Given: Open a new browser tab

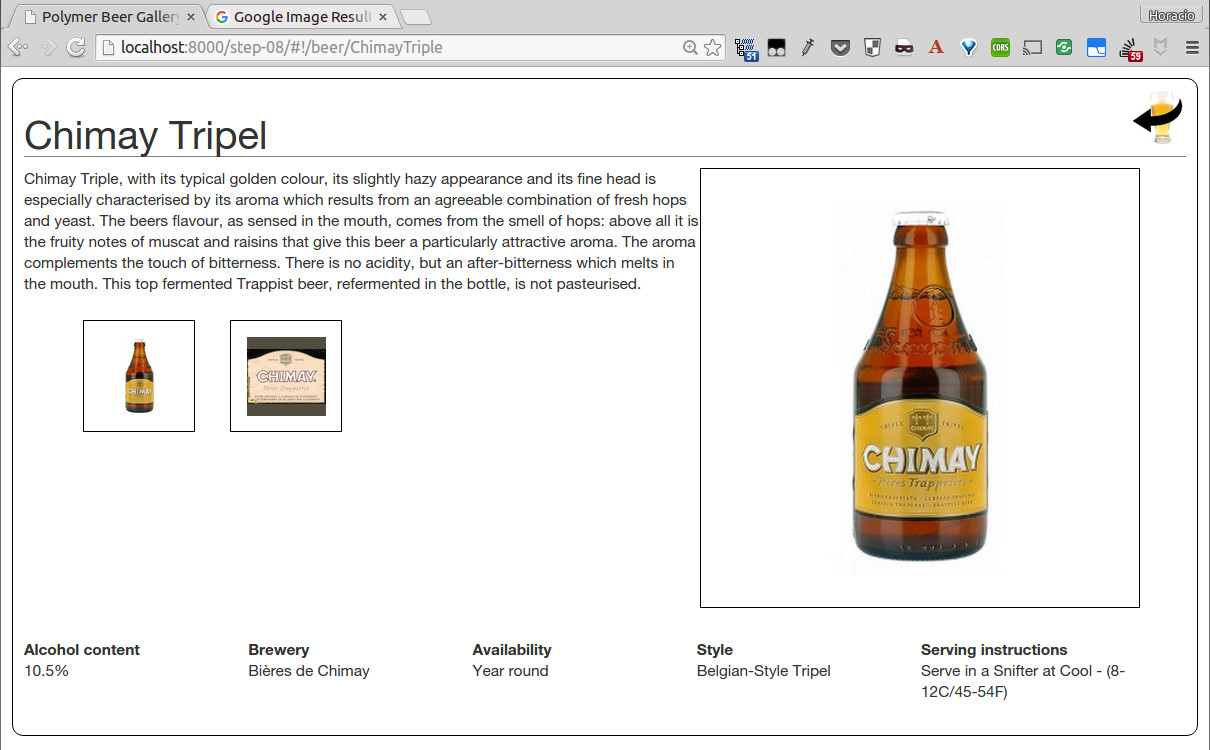Looking at the screenshot, I should coord(416,17).
